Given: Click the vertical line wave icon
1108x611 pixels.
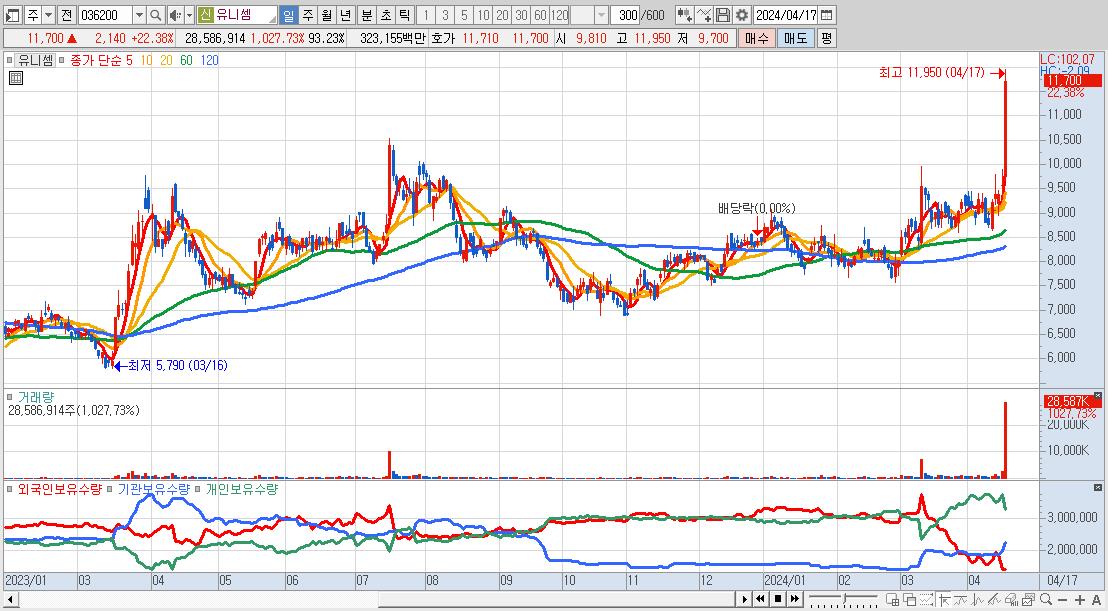Looking at the screenshot, I should click(978, 600).
